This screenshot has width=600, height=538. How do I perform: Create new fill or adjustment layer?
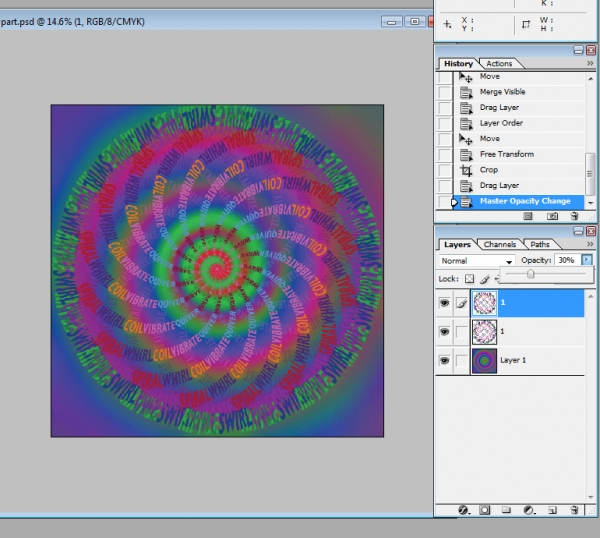click(530, 510)
